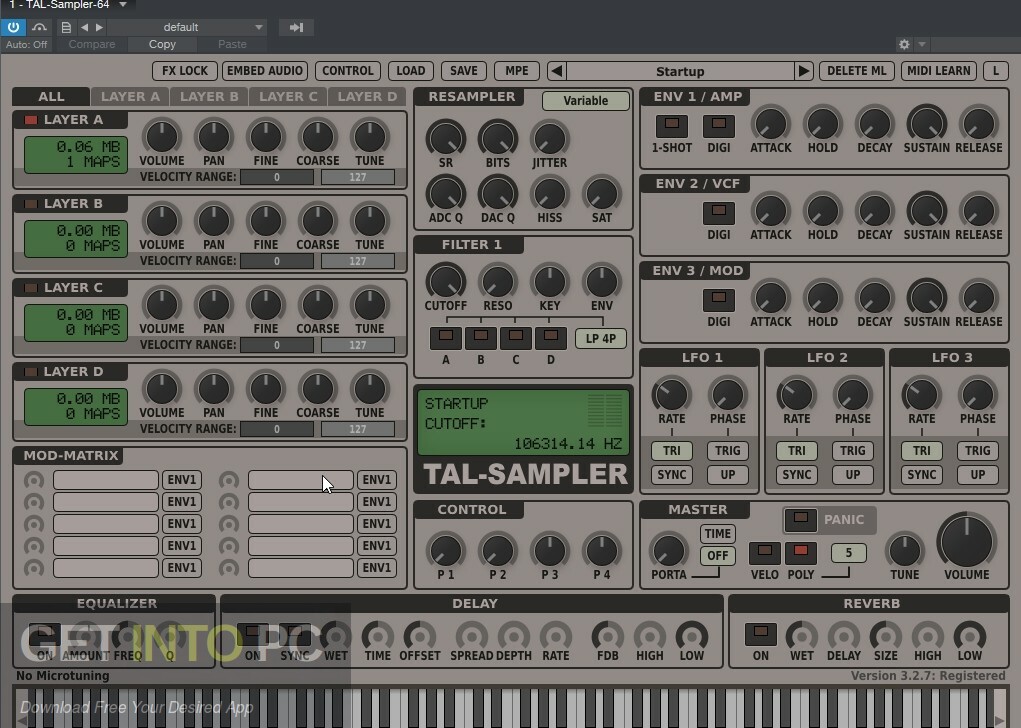Click Layer A VOLUME knob
This screenshot has width=1021, height=728.
click(161, 136)
